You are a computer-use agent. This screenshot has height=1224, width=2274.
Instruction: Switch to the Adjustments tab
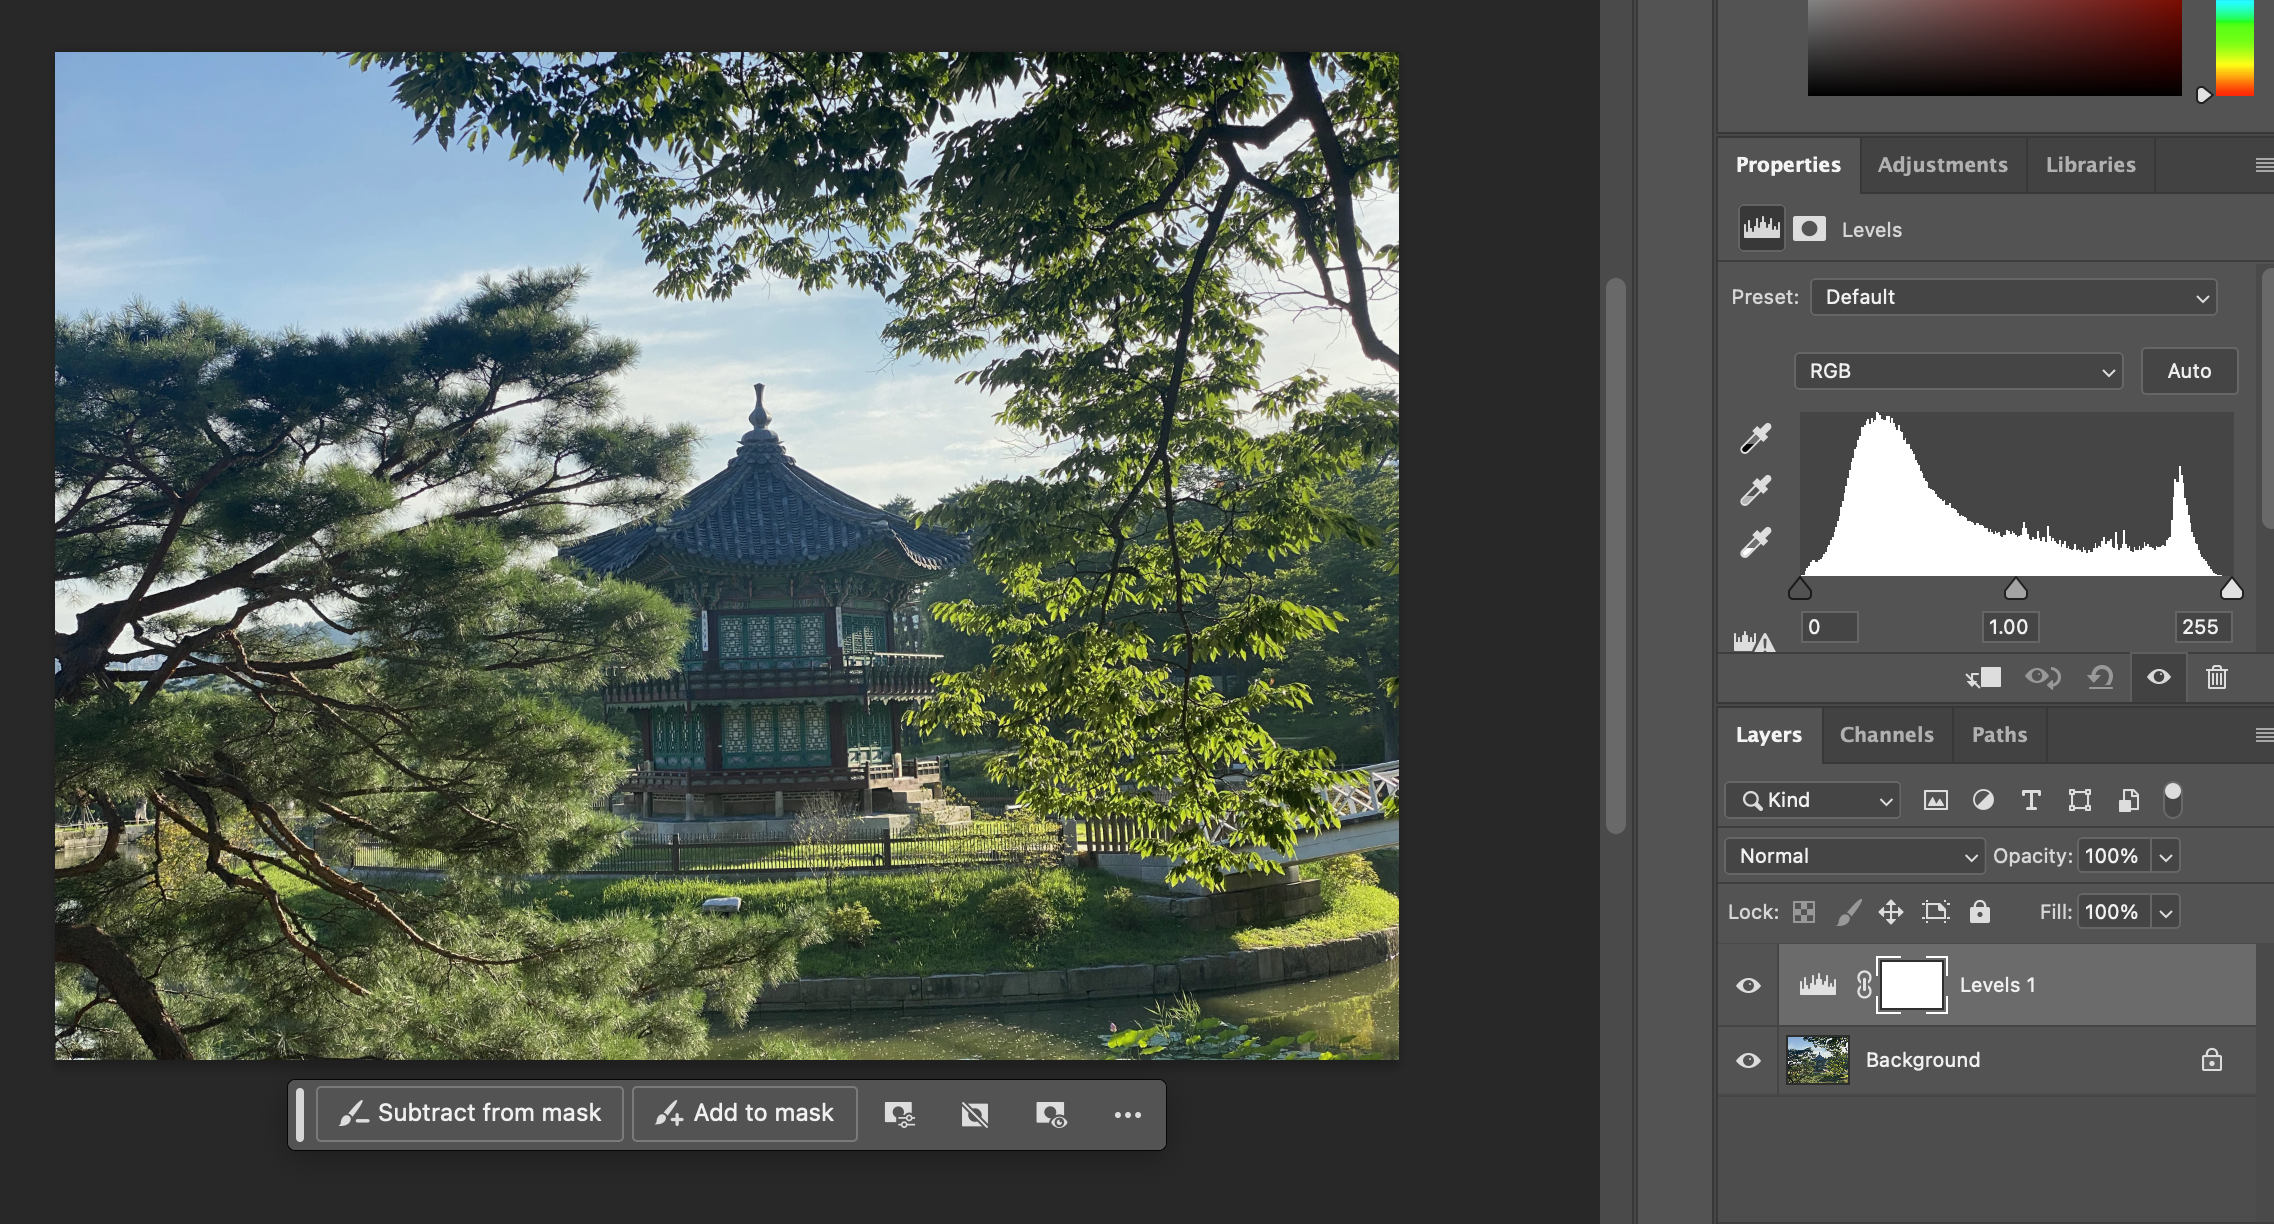[x=1942, y=165]
